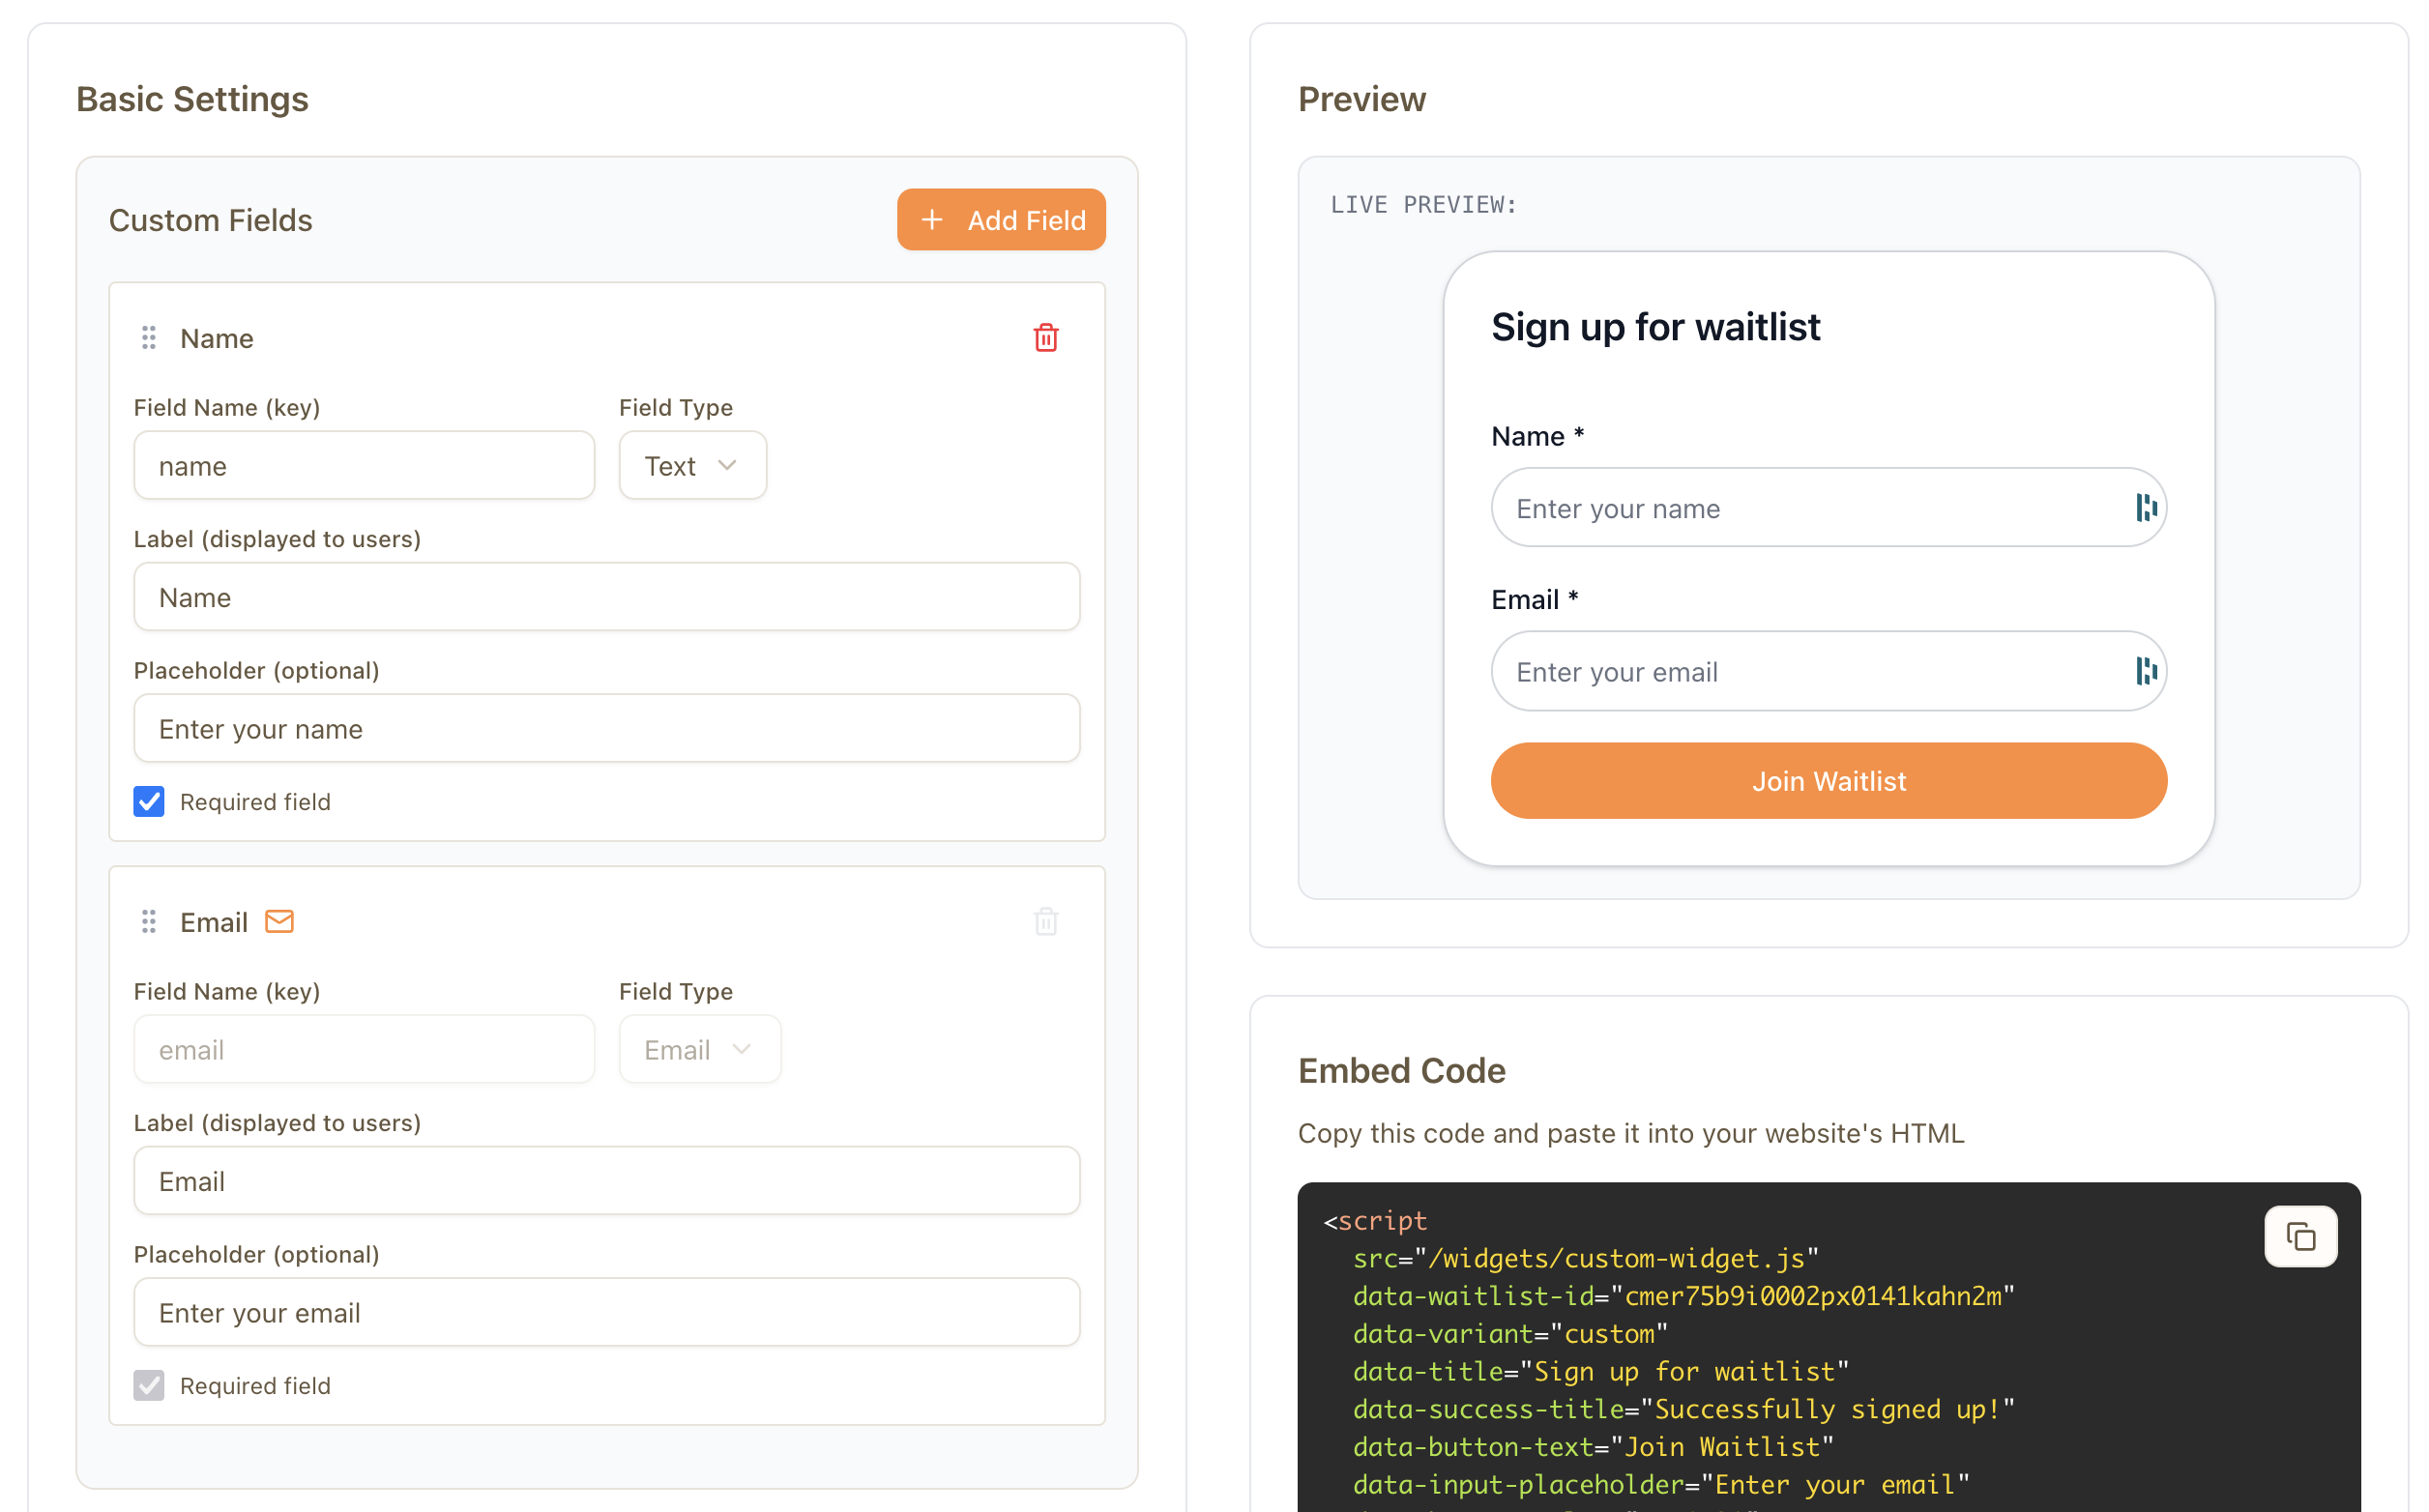This screenshot has height=1512, width=2429.
Task: Edit the Field Name key 'name' input
Action: [364, 465]
